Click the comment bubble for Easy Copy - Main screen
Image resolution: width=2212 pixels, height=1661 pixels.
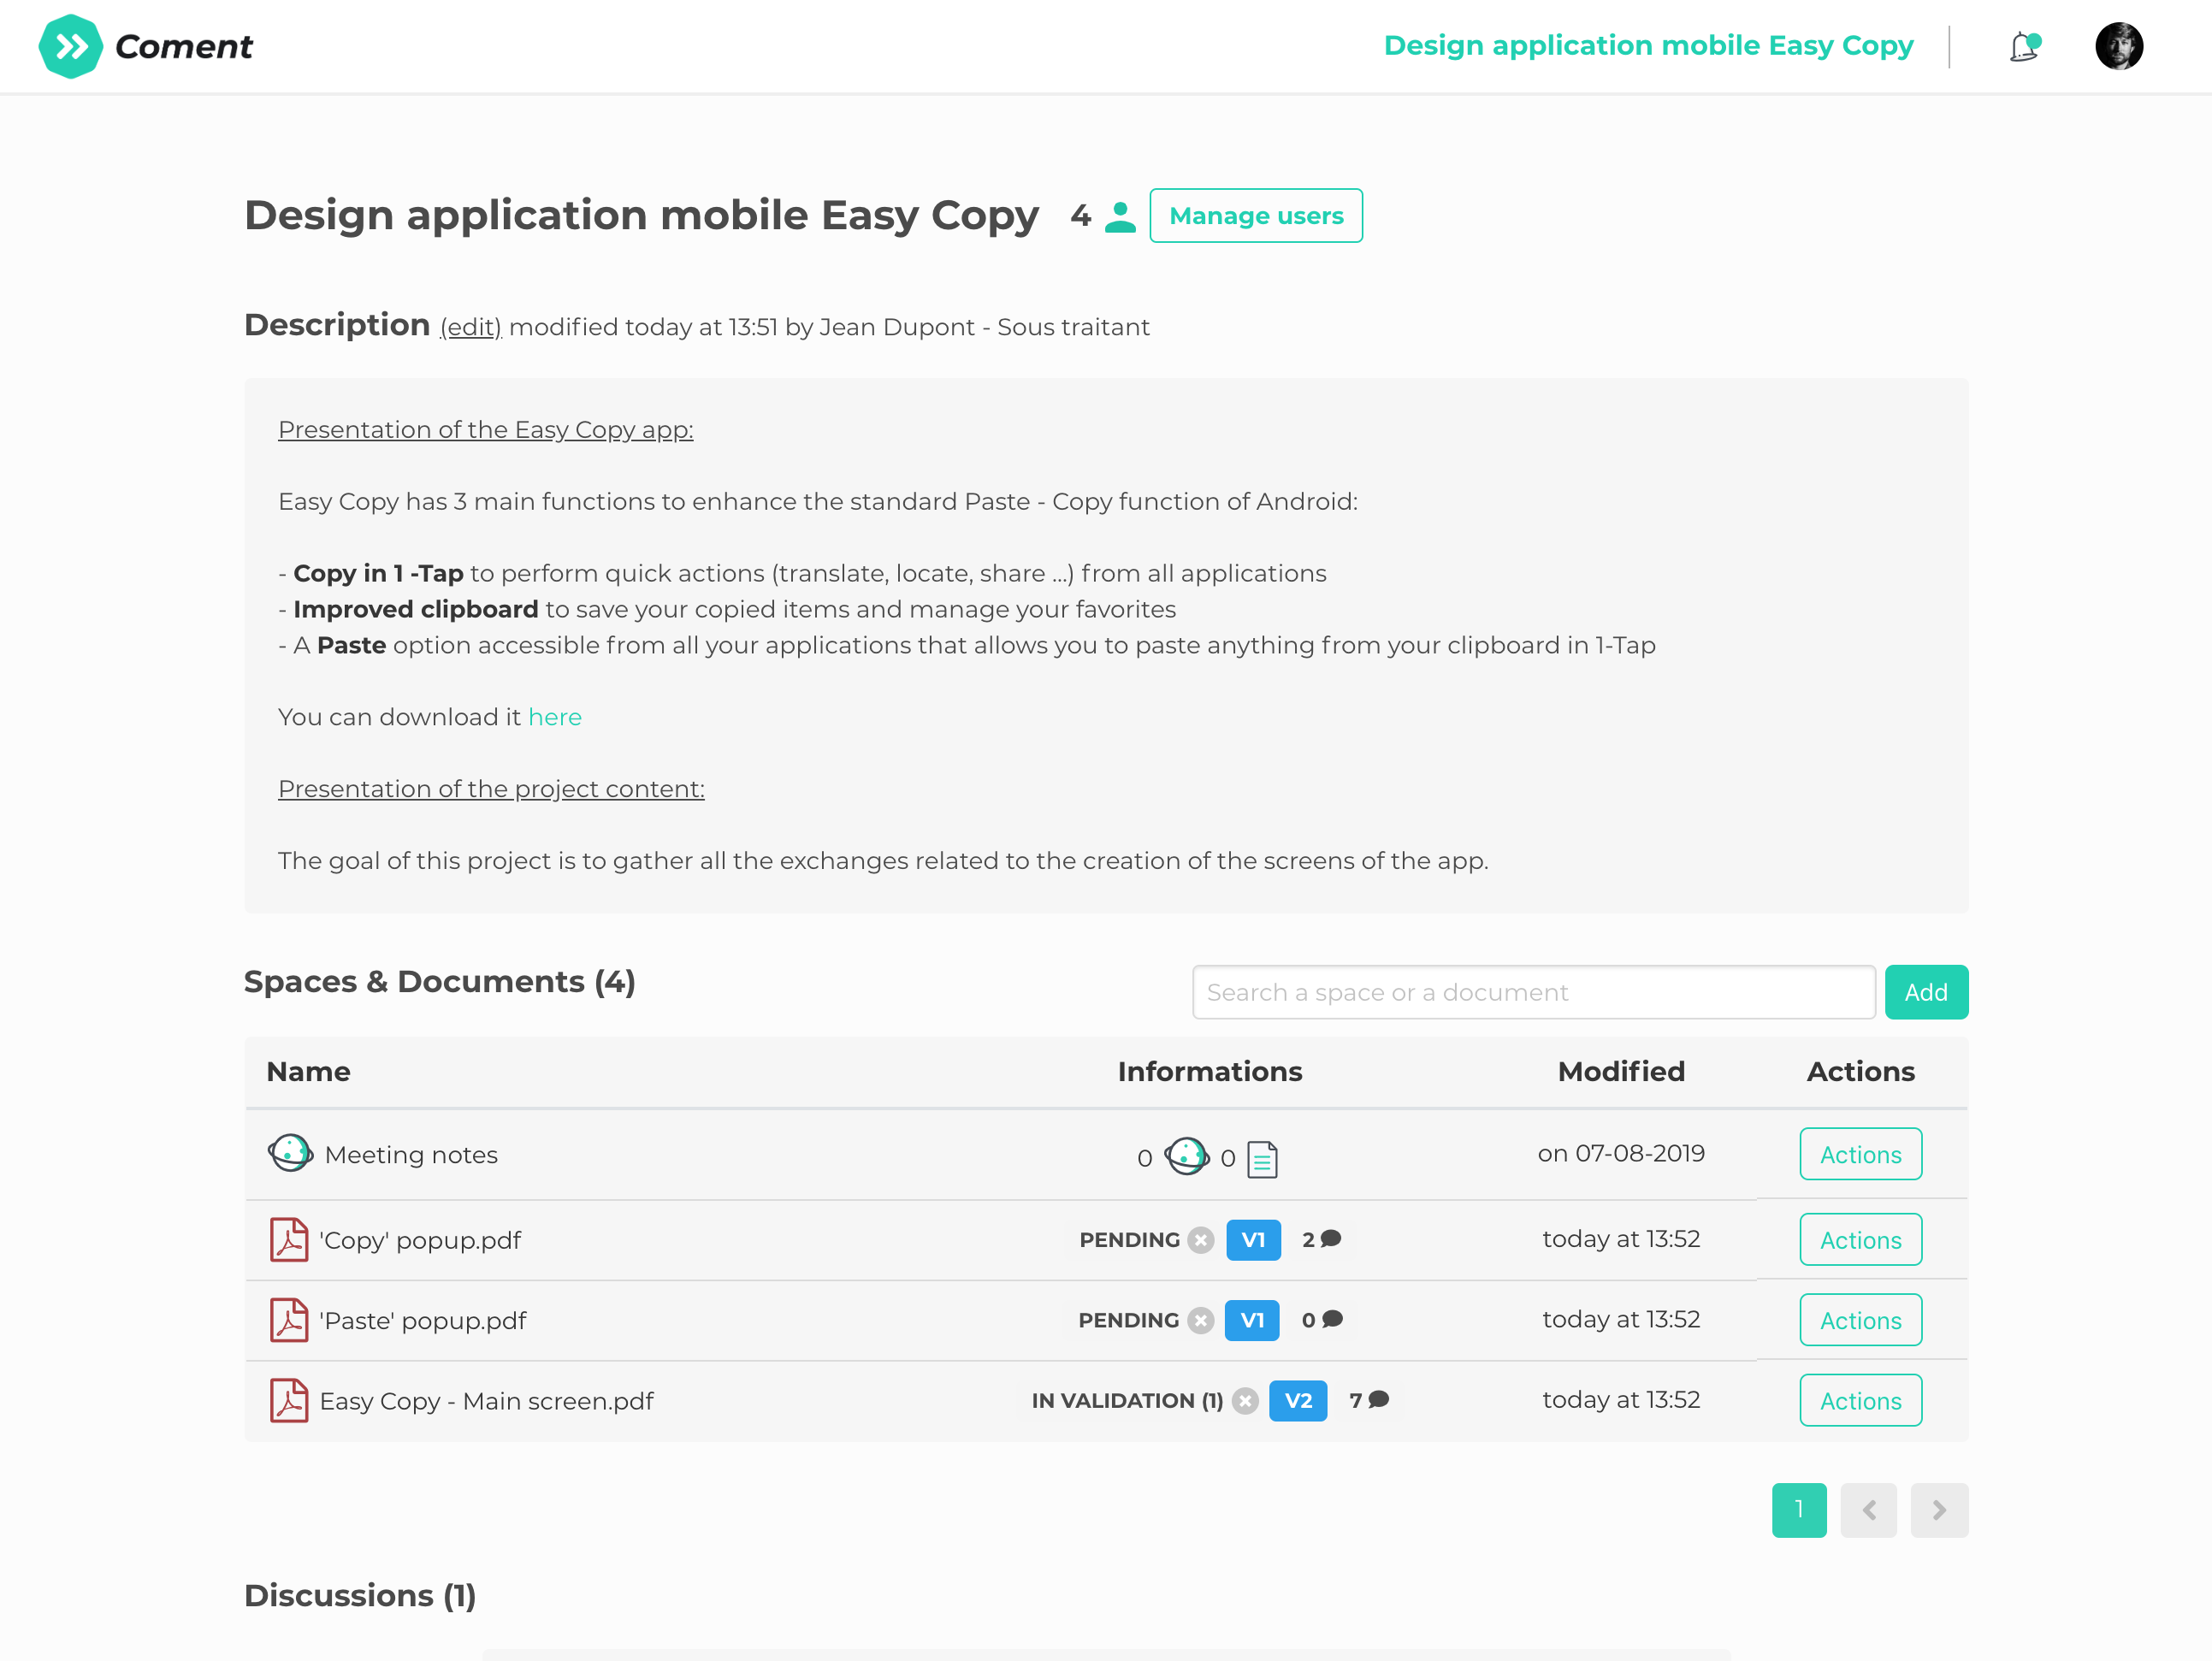(x=1379, y=1399)
